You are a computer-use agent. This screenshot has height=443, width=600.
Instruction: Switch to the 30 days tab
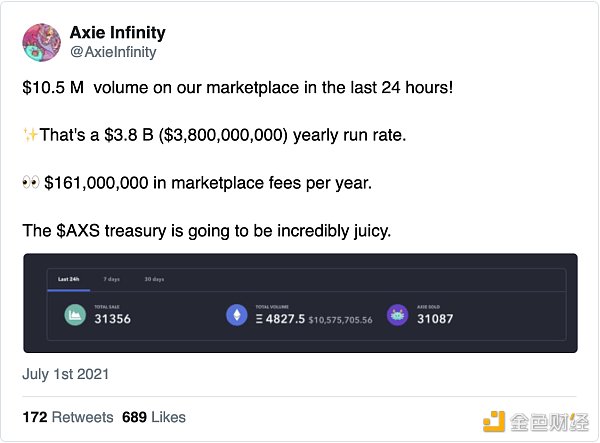point(154,280)
